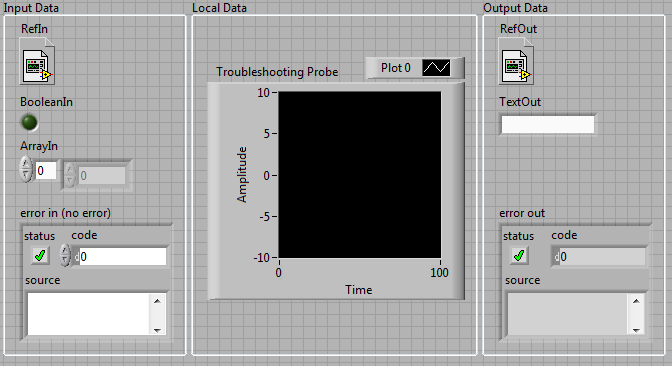This screenshot has width=672, height=366.
Task: Toggle the BooleanIn round LED
Action: (29, 123)
